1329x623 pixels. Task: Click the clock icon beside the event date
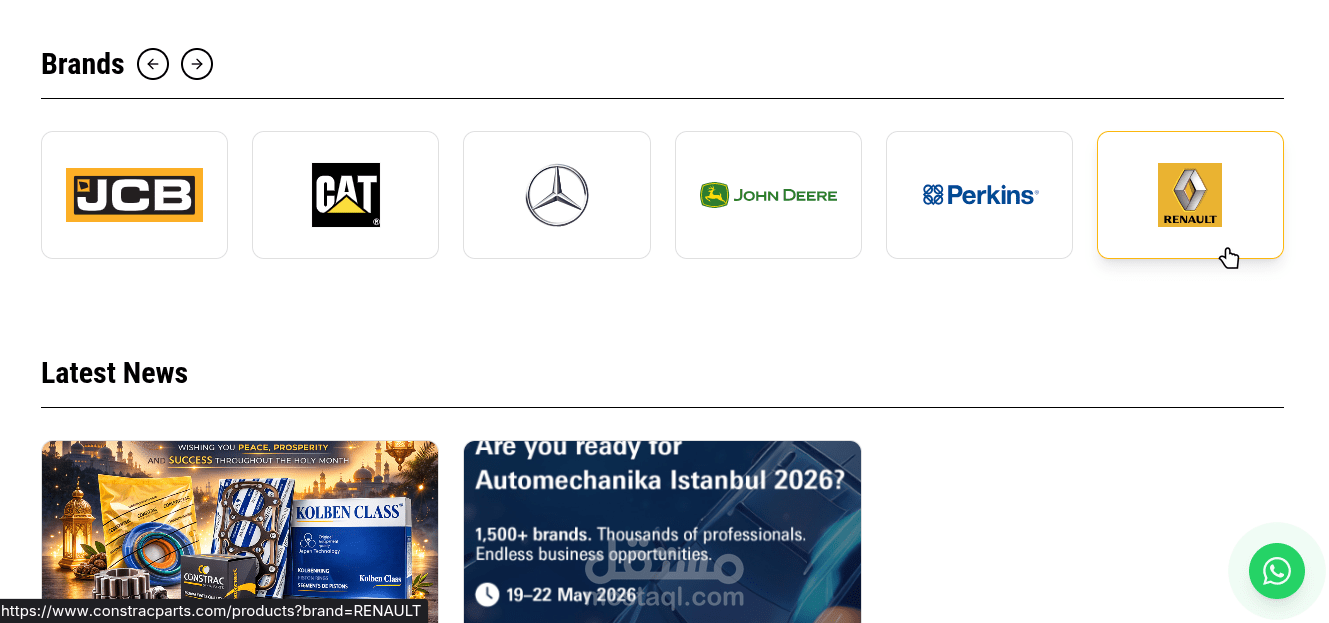point(487,595)
